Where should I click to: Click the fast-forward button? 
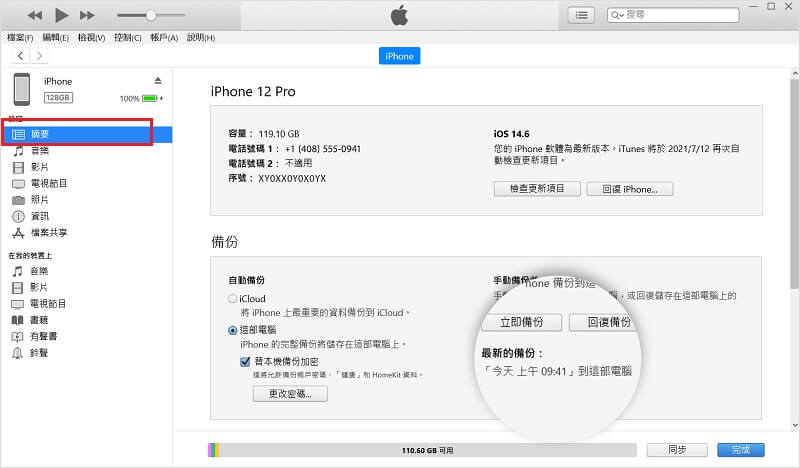coord(87,15)
